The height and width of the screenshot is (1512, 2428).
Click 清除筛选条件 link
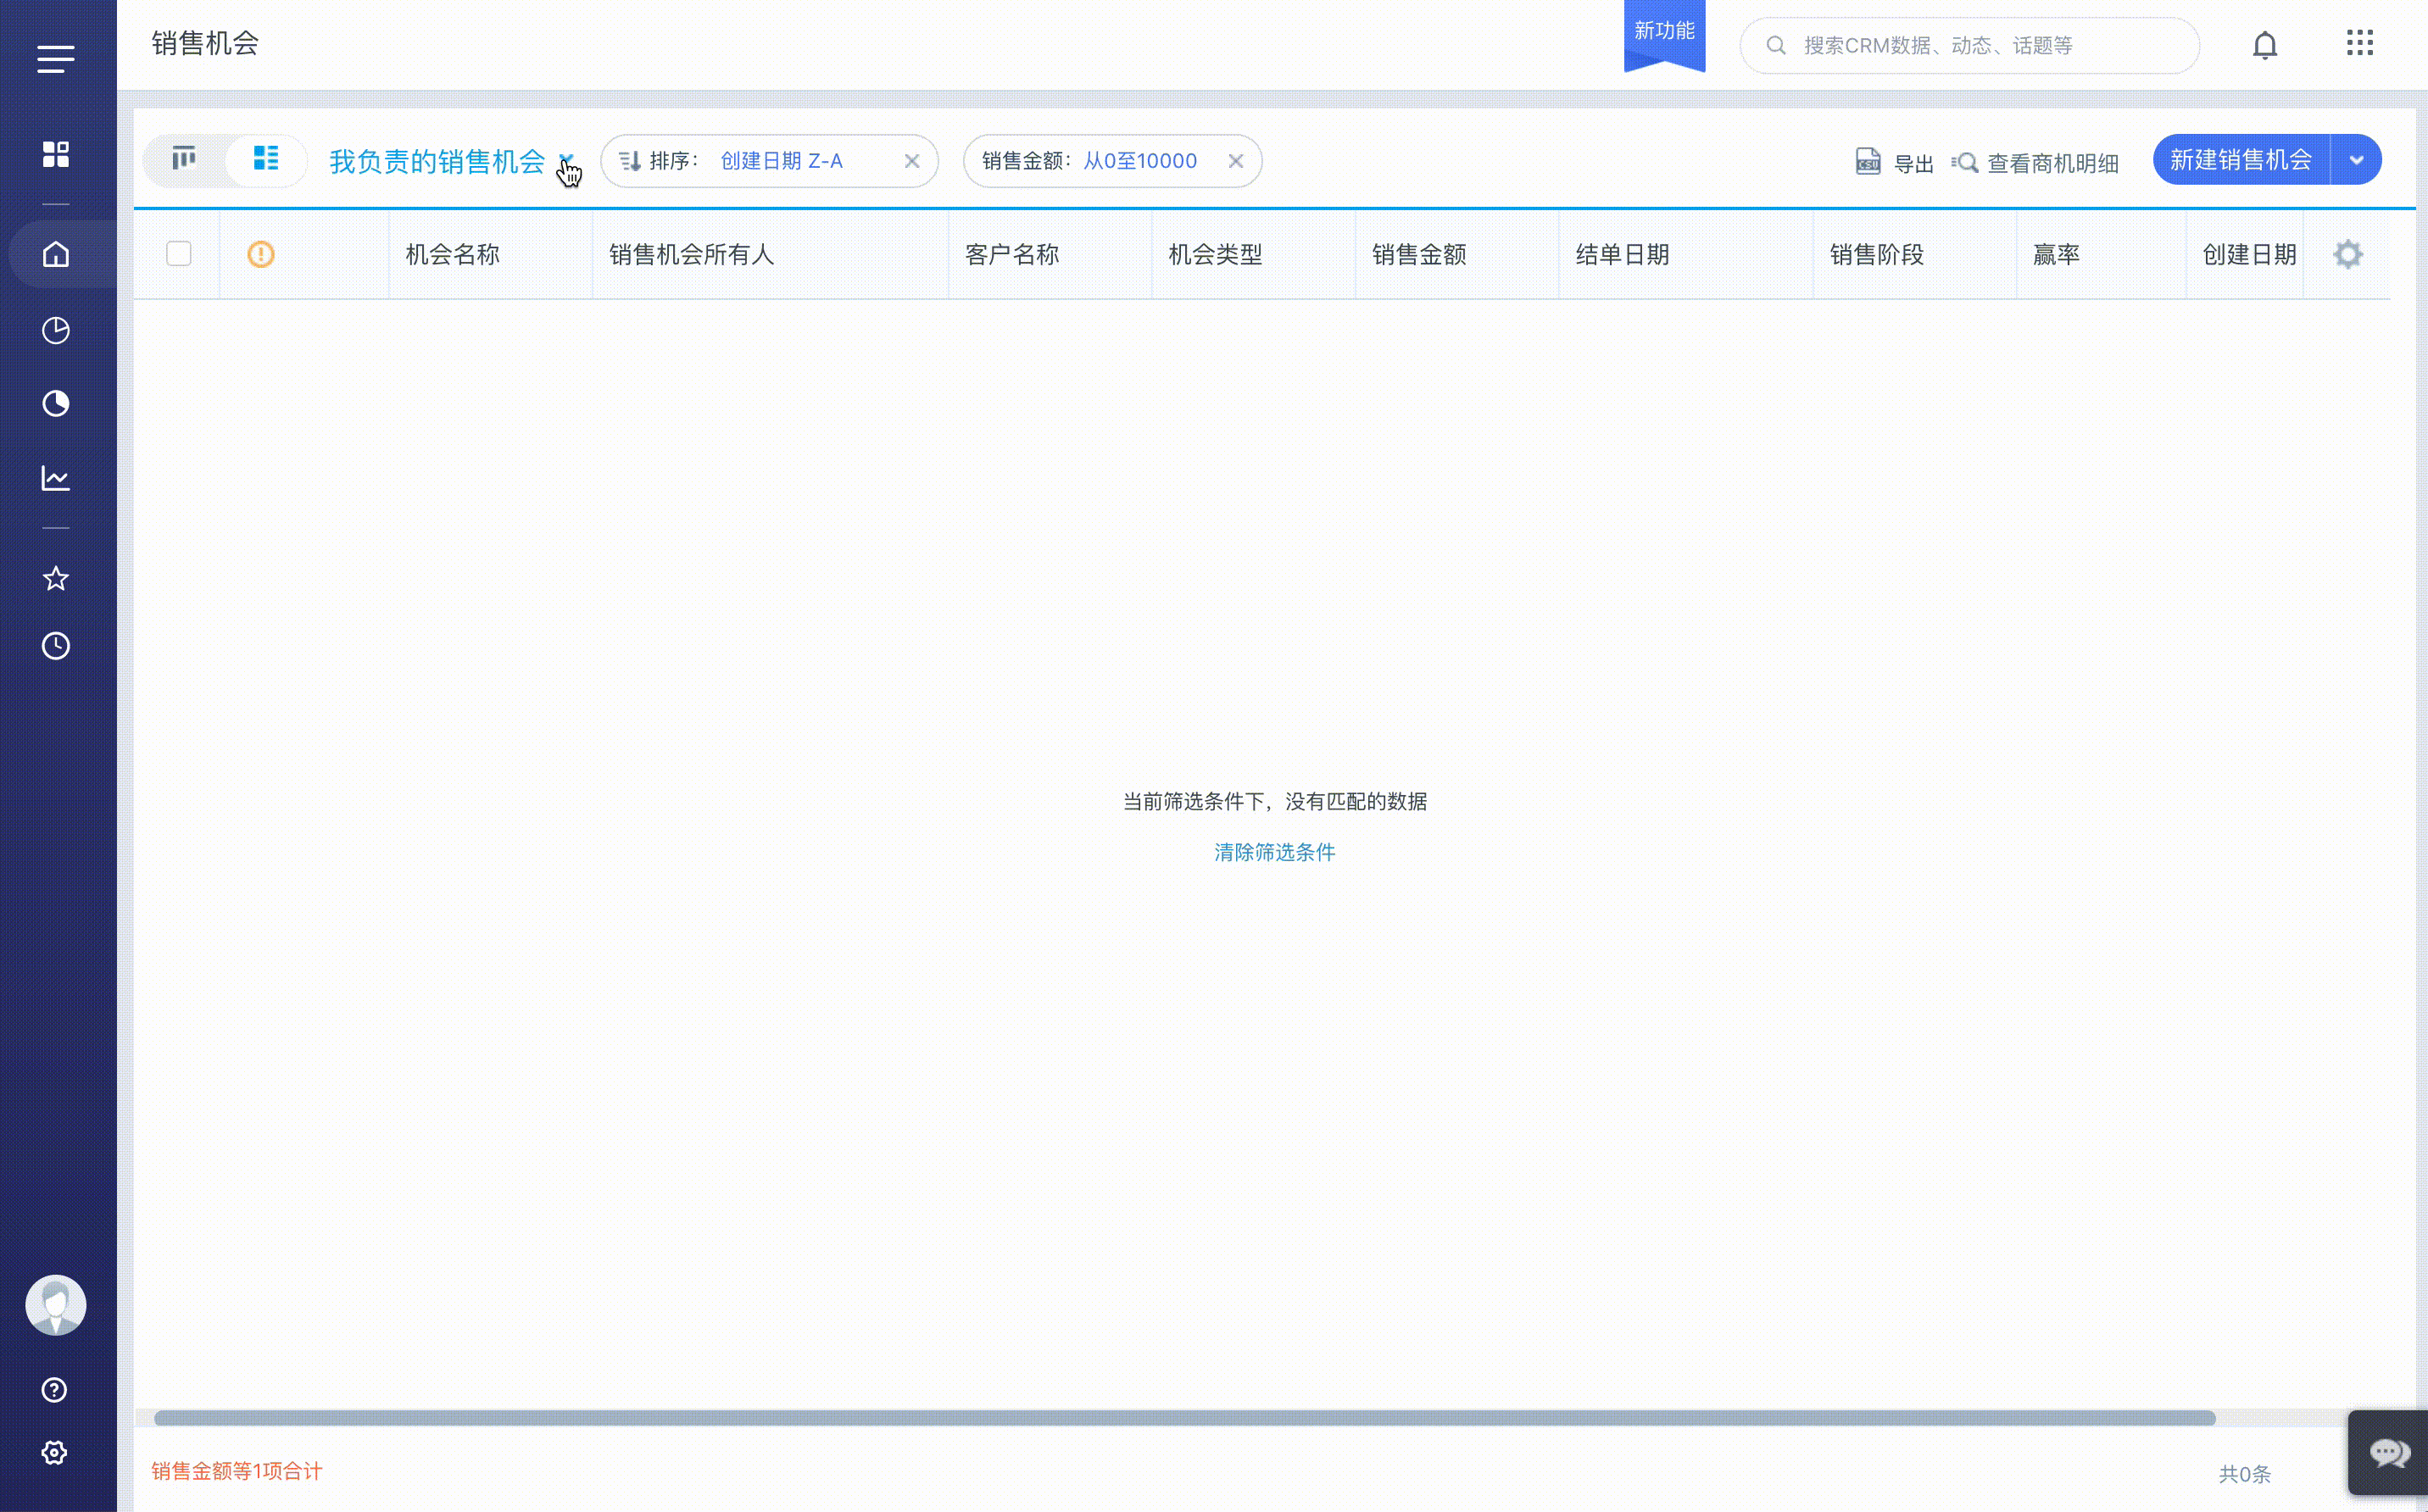[x=1274, y=852]
